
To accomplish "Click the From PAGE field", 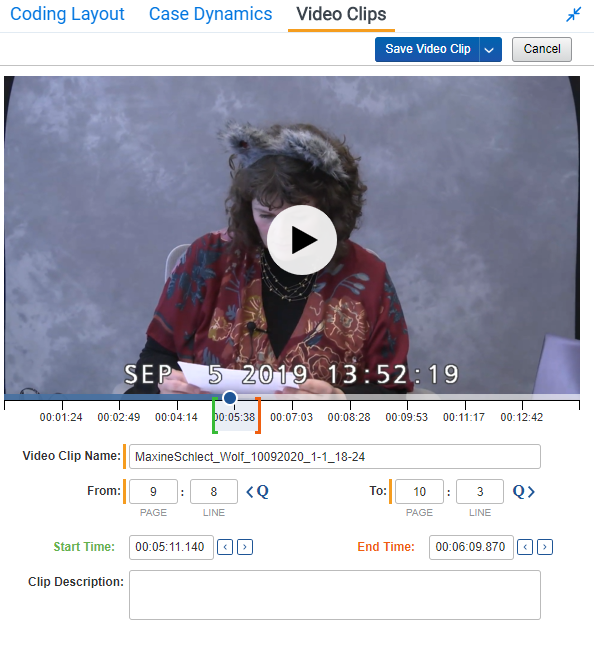I will coord(153,492).
